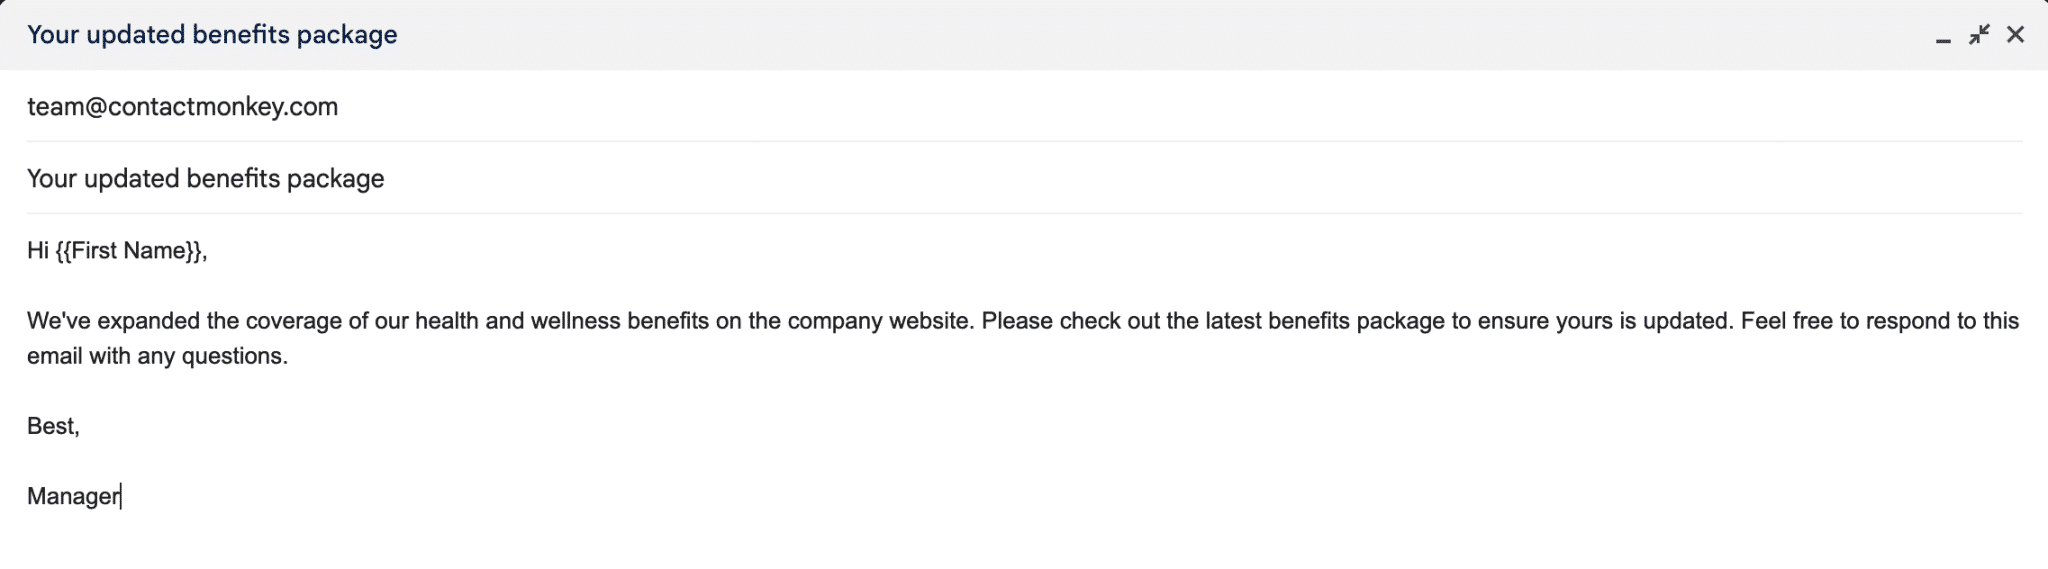Place cursor in 'email with any questions.' line
The image size is (2048, 569).
(x=157, y=357)
